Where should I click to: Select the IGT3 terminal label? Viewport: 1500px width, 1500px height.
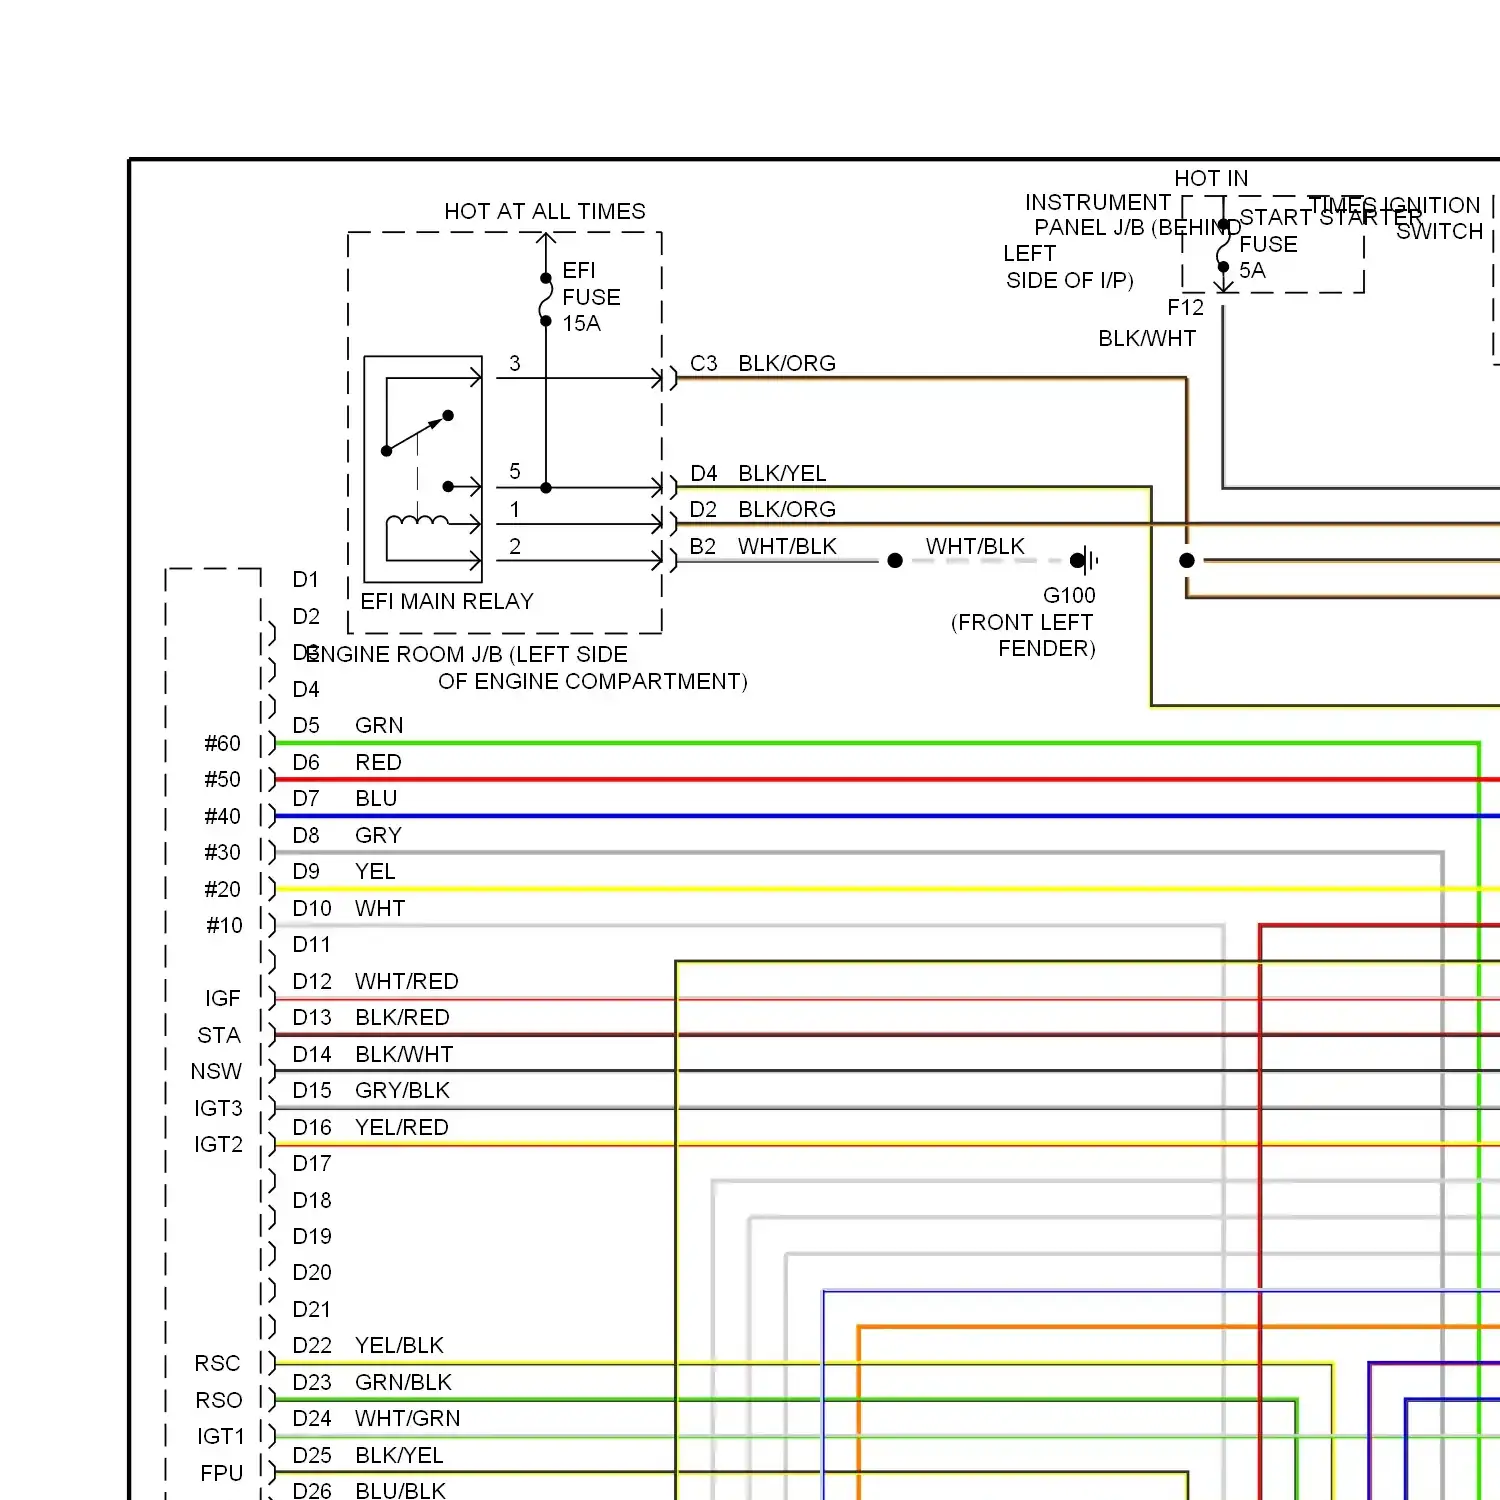point(218,1108)
